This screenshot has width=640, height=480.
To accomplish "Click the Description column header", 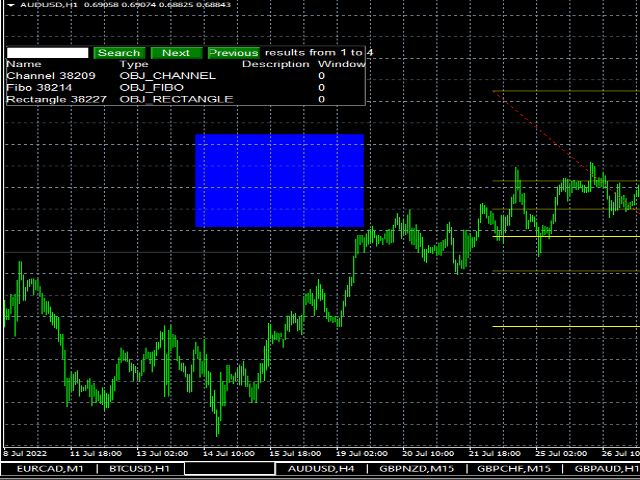I will pyautogui.click(x=276, y=64).
